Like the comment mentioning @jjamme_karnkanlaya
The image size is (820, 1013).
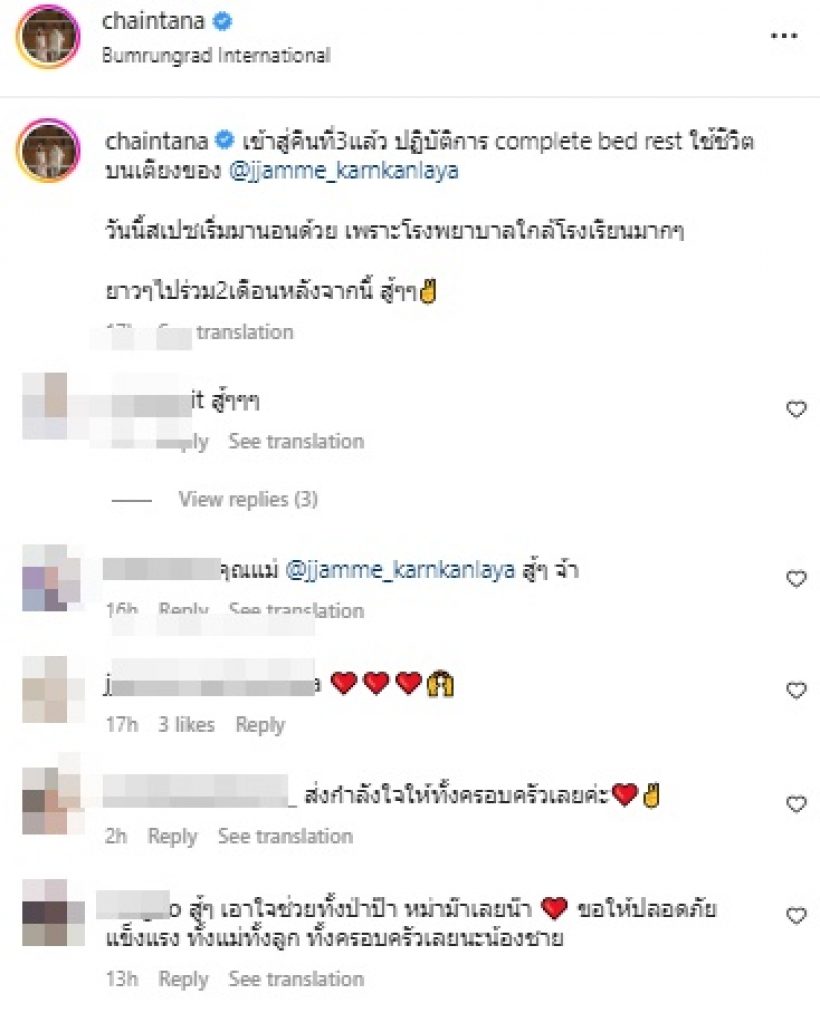click(x=796, y=578)
